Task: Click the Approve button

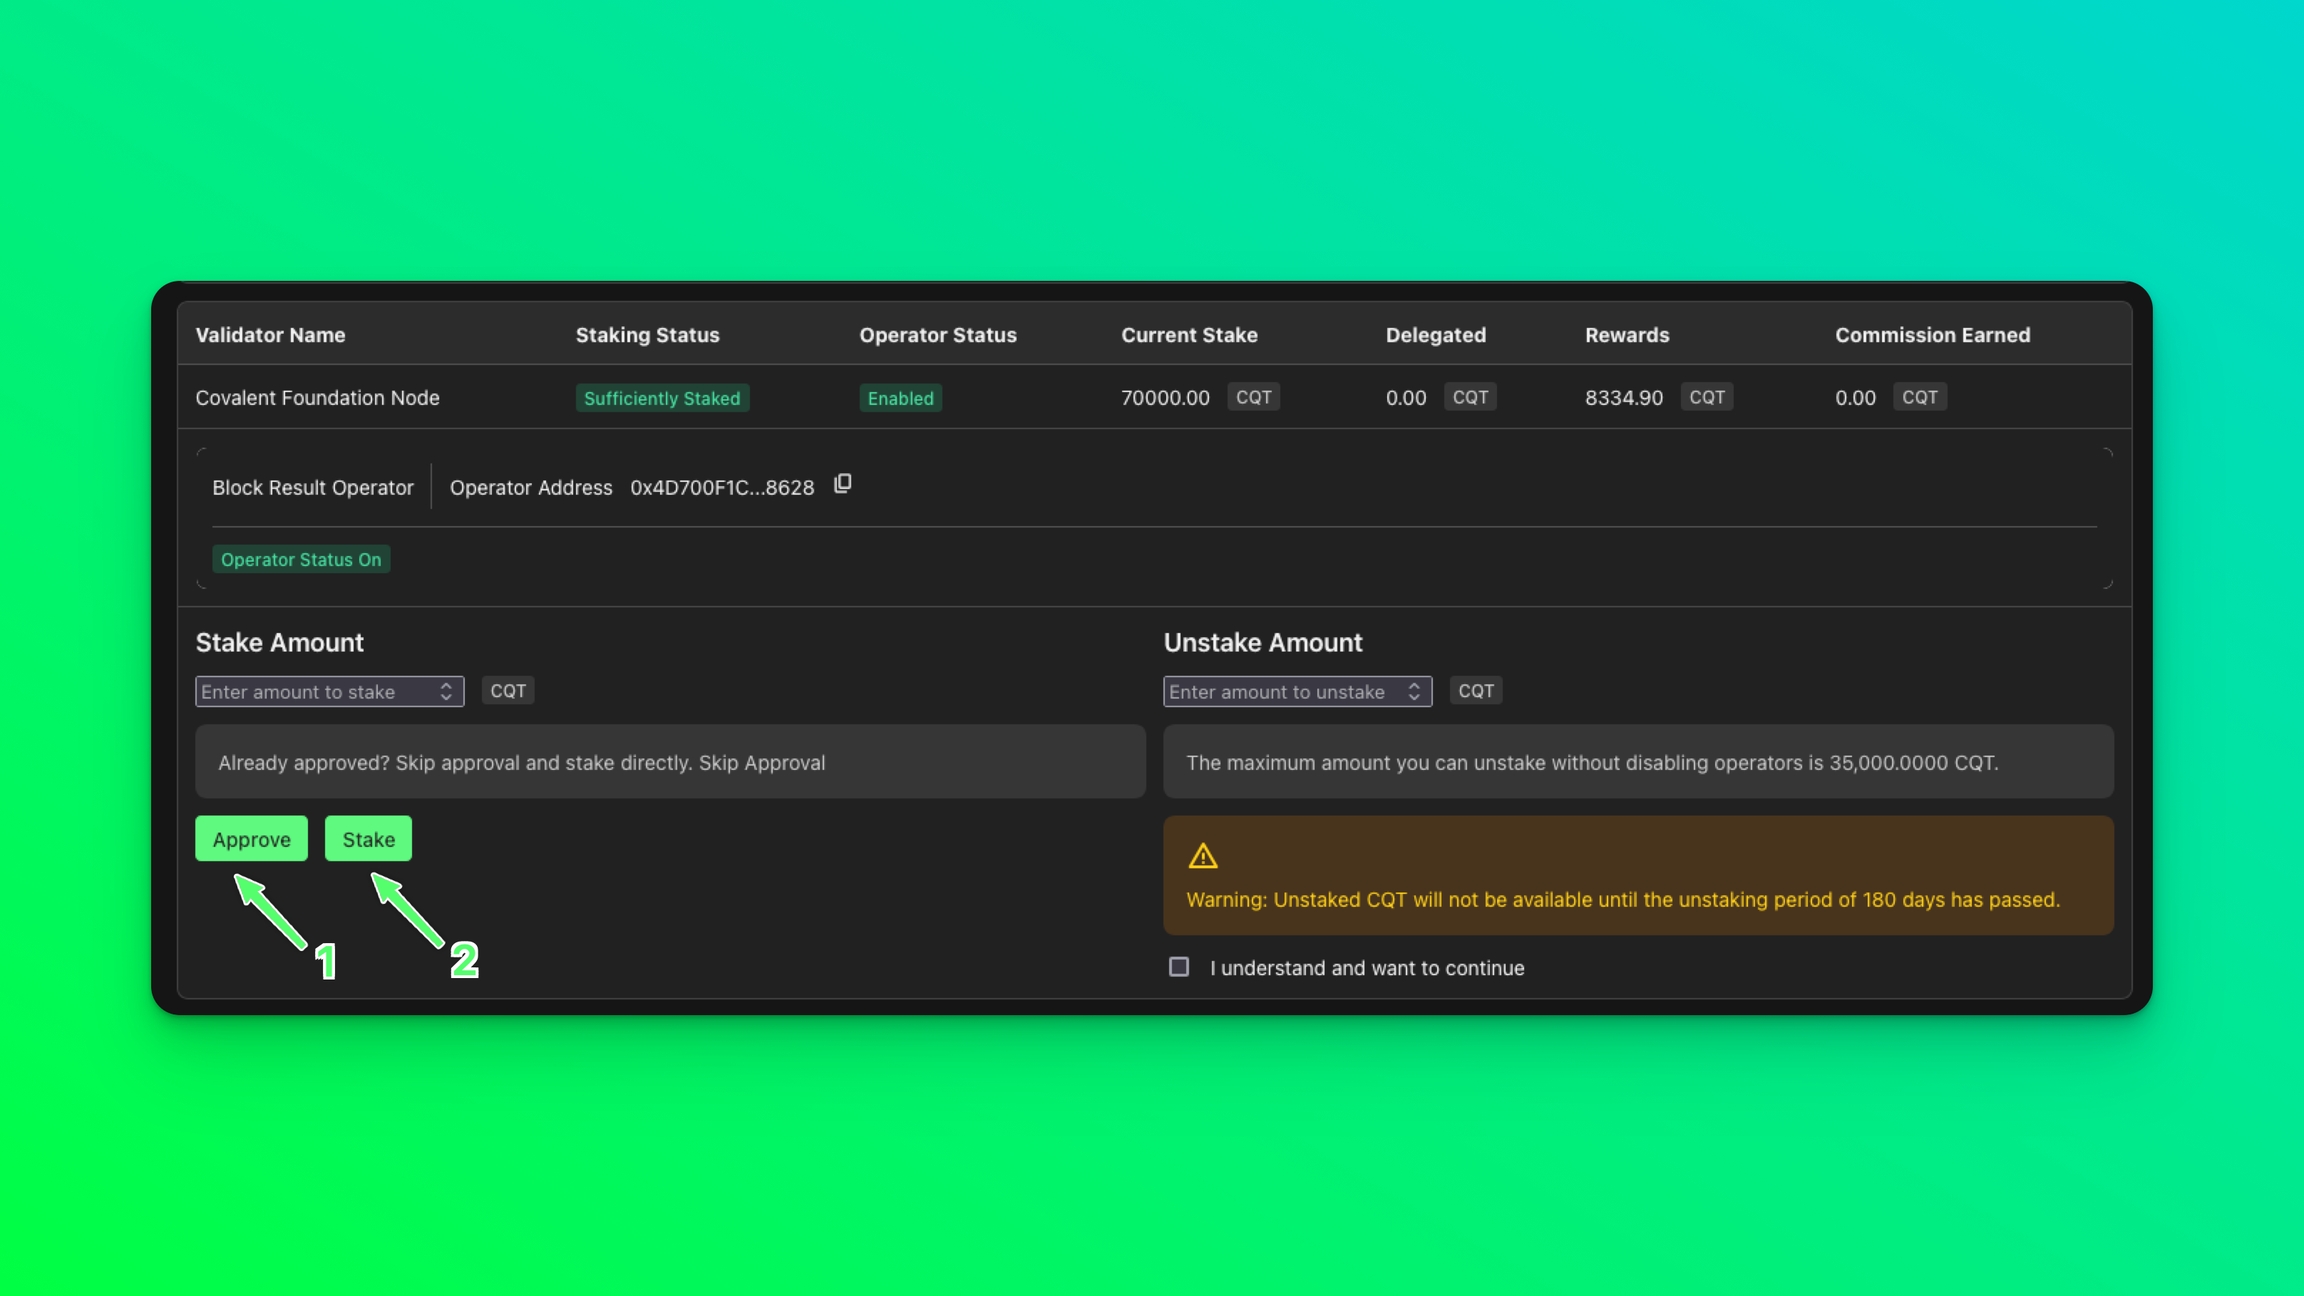Action: (251, 839)
